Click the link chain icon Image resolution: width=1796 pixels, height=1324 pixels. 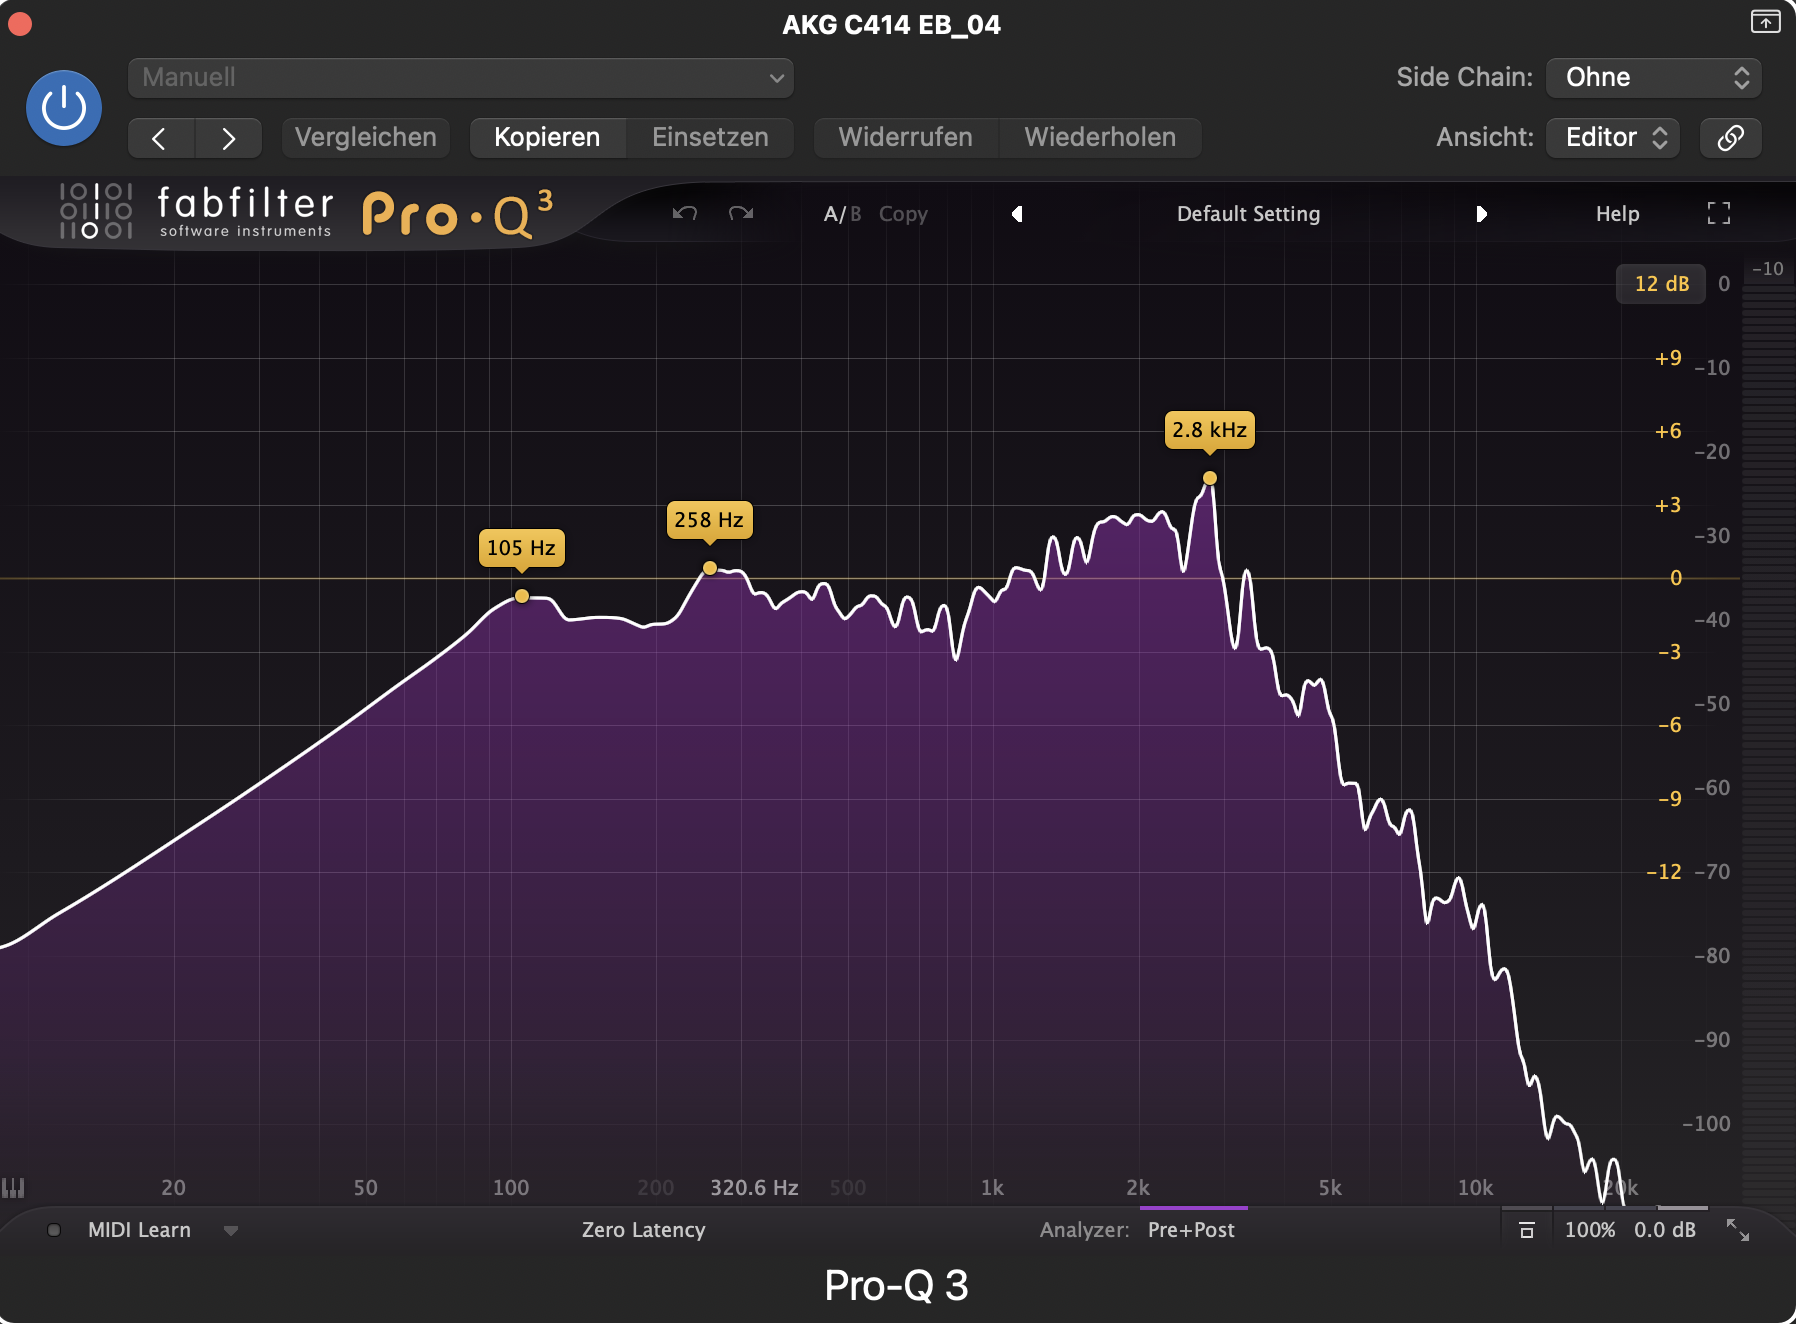click(x=1731, y=138)
